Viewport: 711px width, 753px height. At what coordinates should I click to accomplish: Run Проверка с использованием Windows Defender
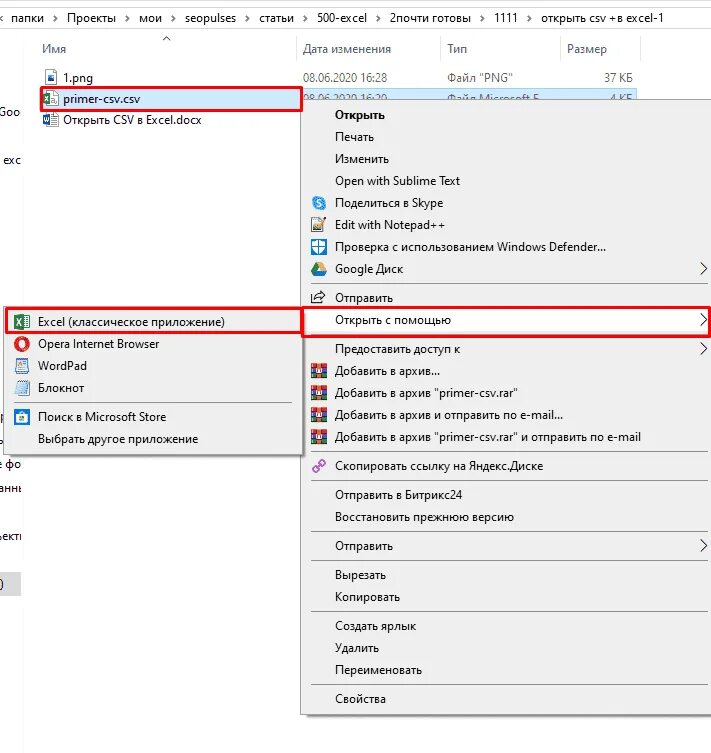tap(470, 247)
